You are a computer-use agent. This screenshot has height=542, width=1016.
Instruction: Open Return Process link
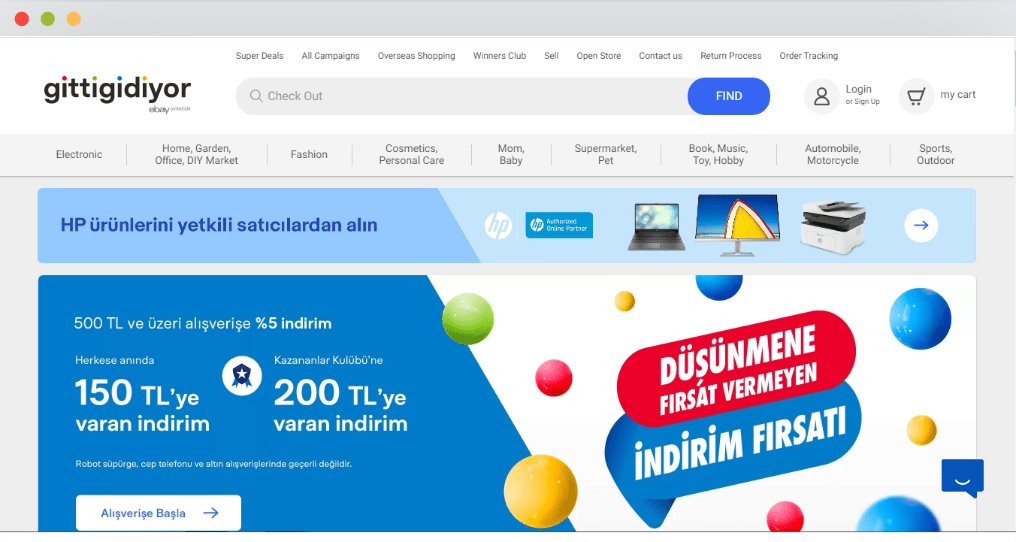point(731,56)
